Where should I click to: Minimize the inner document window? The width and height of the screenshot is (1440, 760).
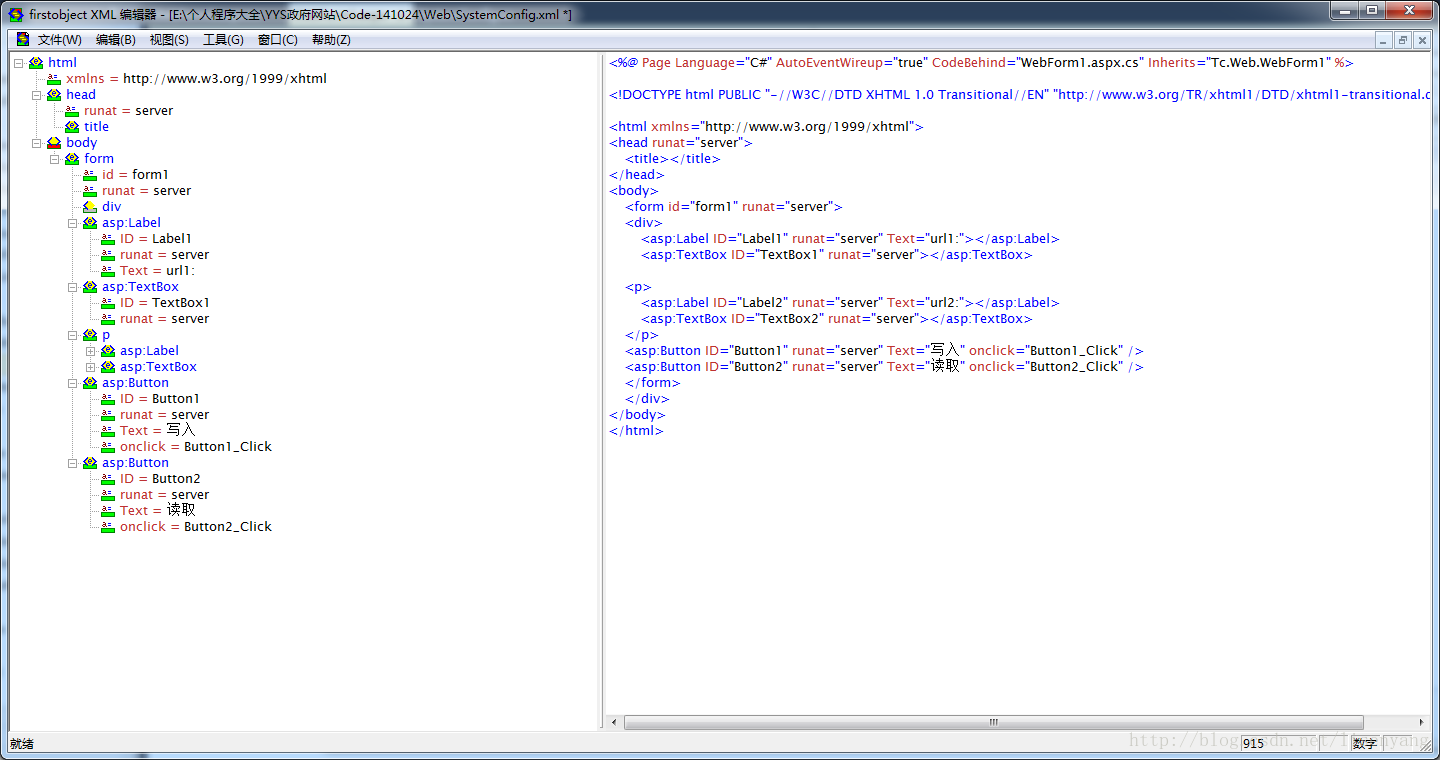[x=1383, y=40]
